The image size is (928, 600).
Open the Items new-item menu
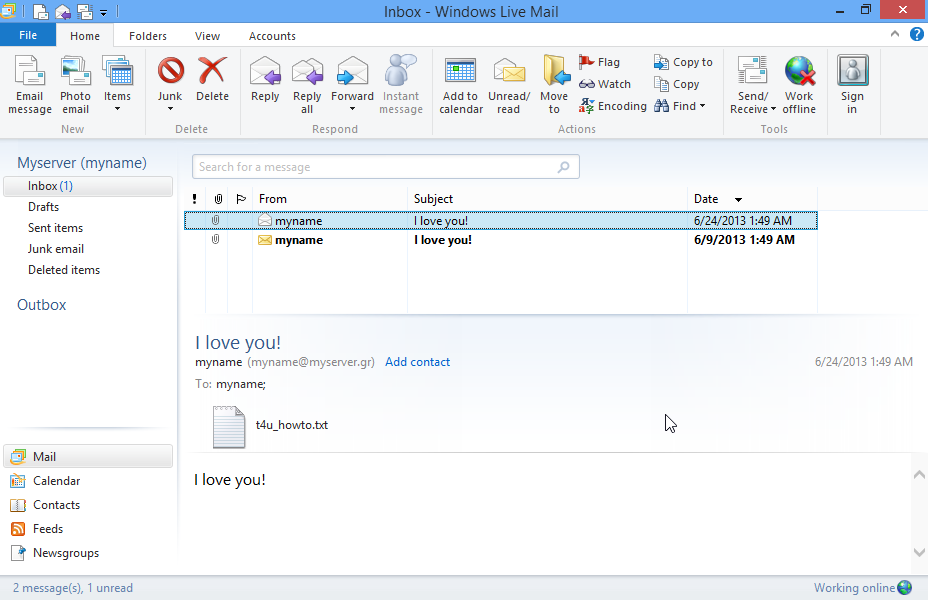(x=117, y=85)
